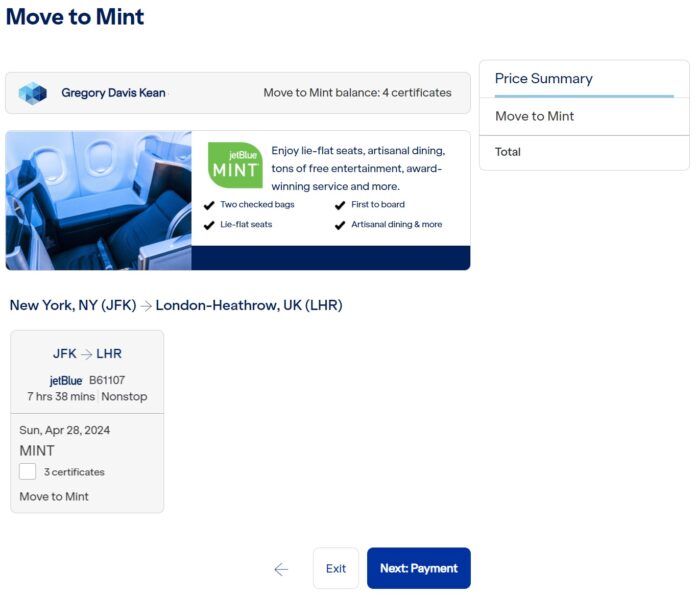Click the Mint cabin seat photo
Viewport: 696px width, 595px height.
point(99,200)
